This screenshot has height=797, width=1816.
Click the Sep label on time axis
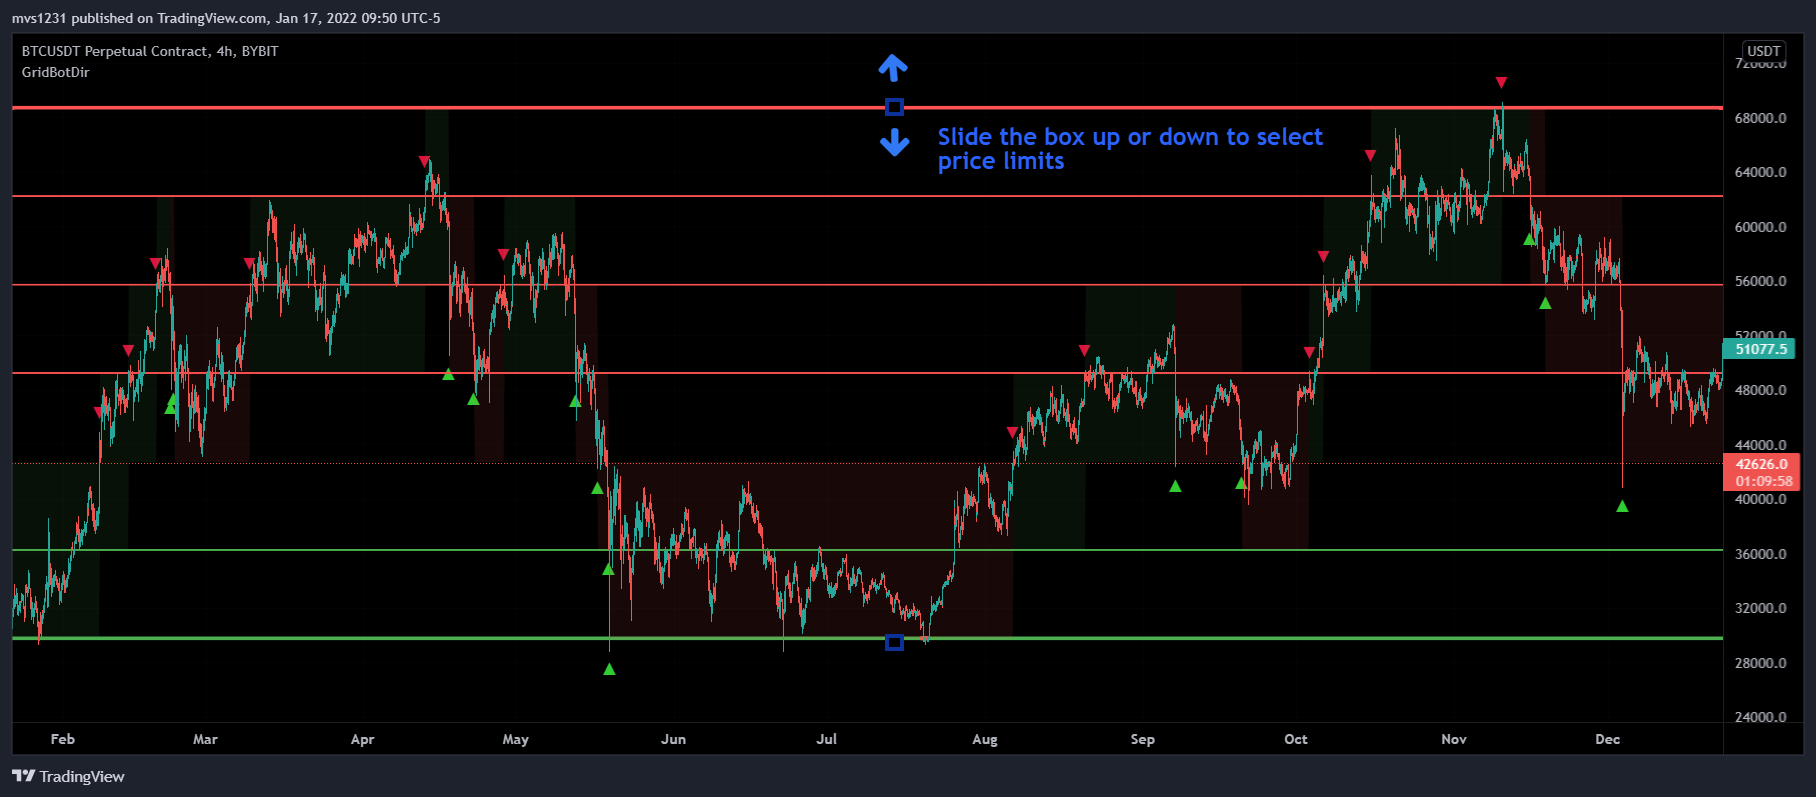1143,739
